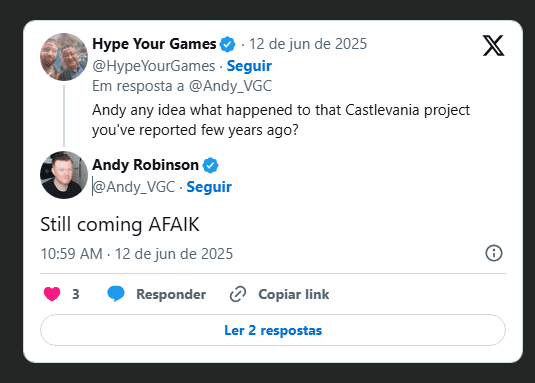This screenshot has width=535, height=383.
Task: Open Hype Your Games profile picture
Action: tap(64, 57)
